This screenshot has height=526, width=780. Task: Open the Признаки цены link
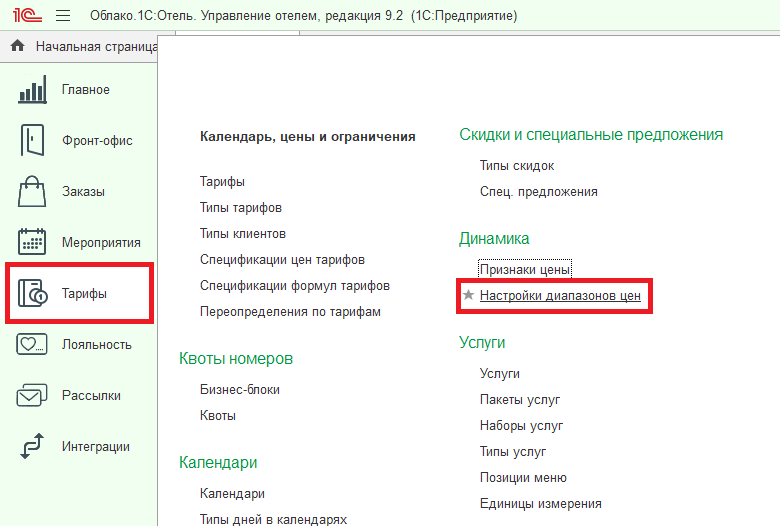[x=525, y=269]
